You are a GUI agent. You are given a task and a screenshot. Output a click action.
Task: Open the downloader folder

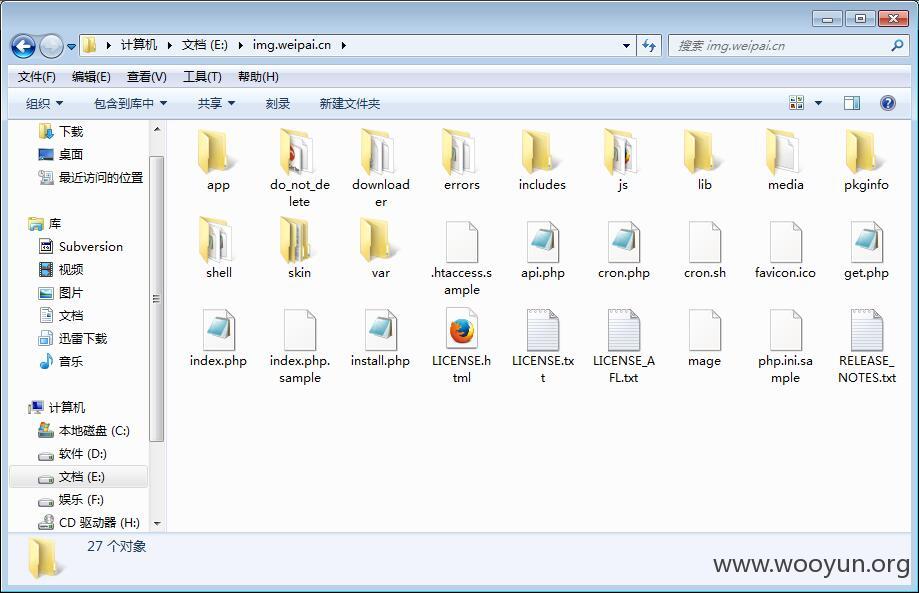380,168
